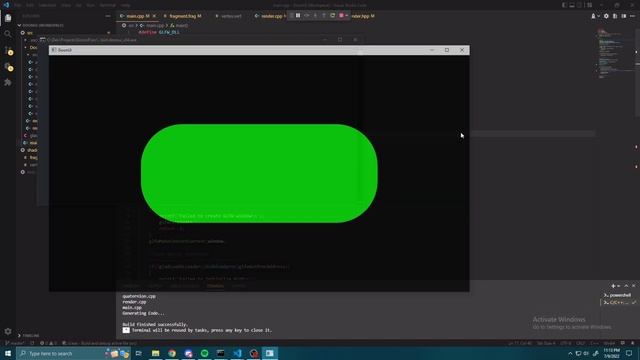Image resolution: width=640 pixels, height=360 pixels.
Task: Click Step Into in debug toolbar
Action: point(315,16)
